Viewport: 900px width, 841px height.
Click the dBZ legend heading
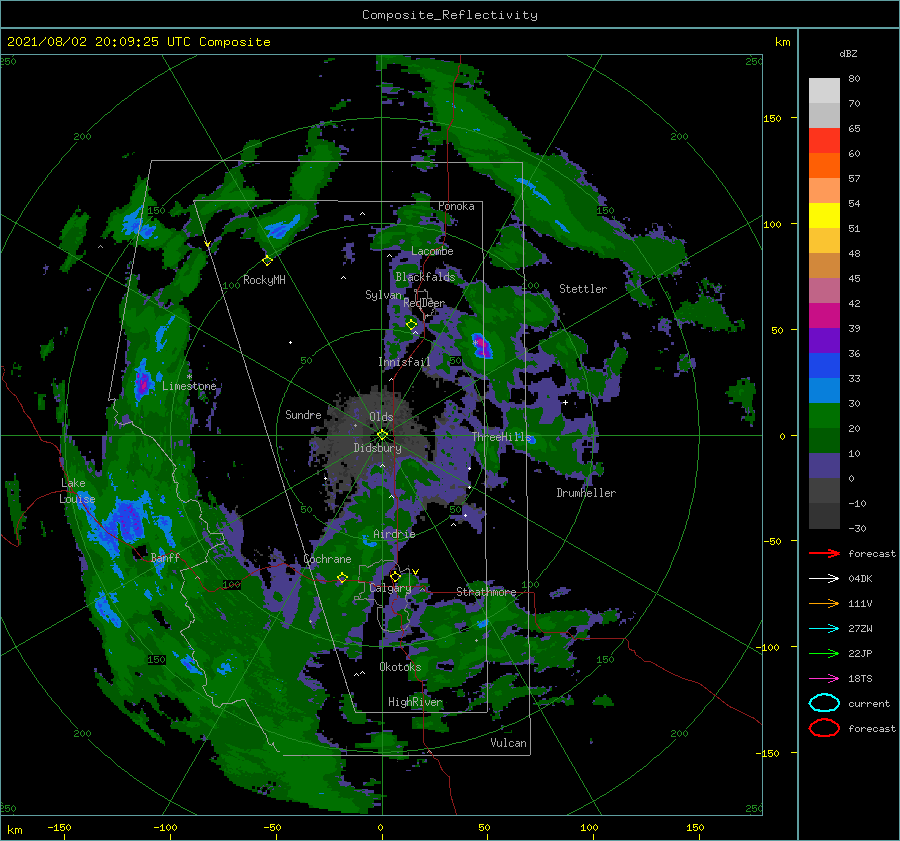click(848, 53)
